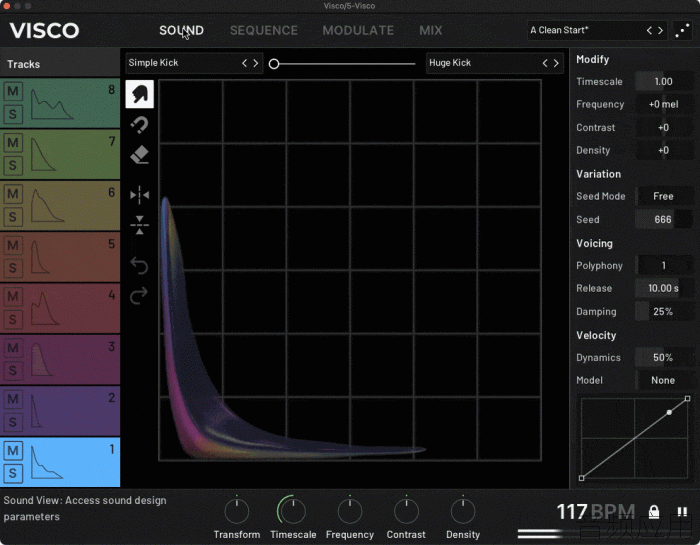Screen dimensions: 700x545
Task: Mirror the sound horizontally
Action: click(x=139, y=195)
